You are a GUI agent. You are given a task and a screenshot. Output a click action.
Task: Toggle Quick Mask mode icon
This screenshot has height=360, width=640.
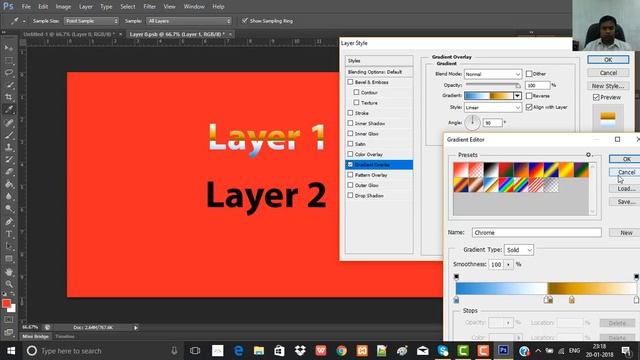click(x=9, y=320)
